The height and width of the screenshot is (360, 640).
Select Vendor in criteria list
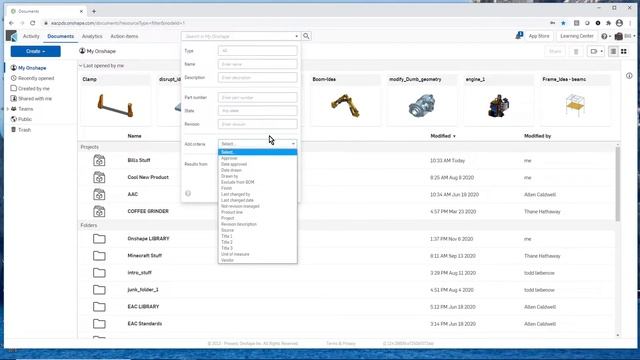(258, 260)
